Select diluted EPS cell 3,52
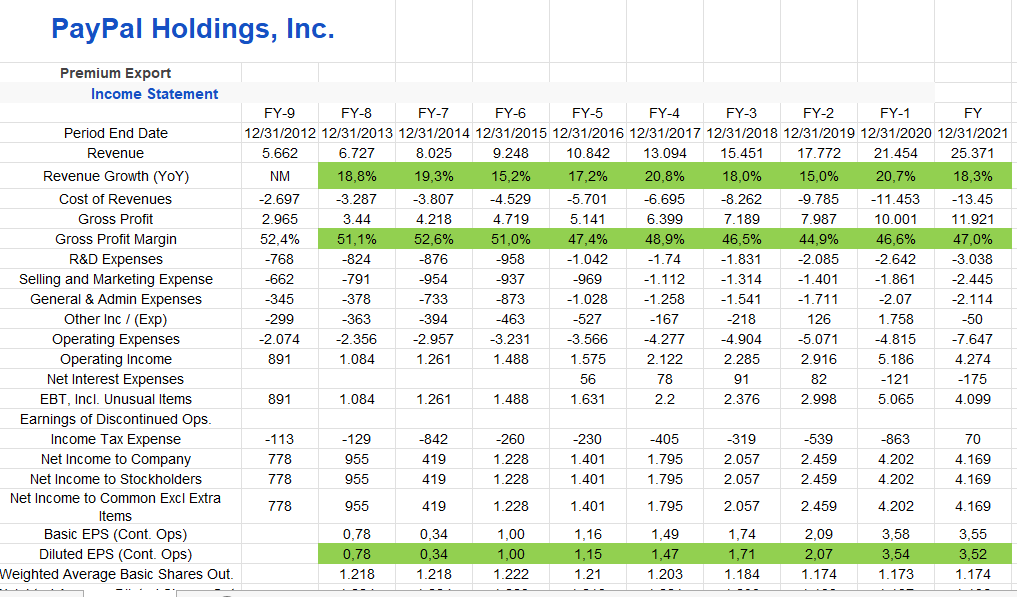Screen dimensions: 1017x597 click(973, 554)
